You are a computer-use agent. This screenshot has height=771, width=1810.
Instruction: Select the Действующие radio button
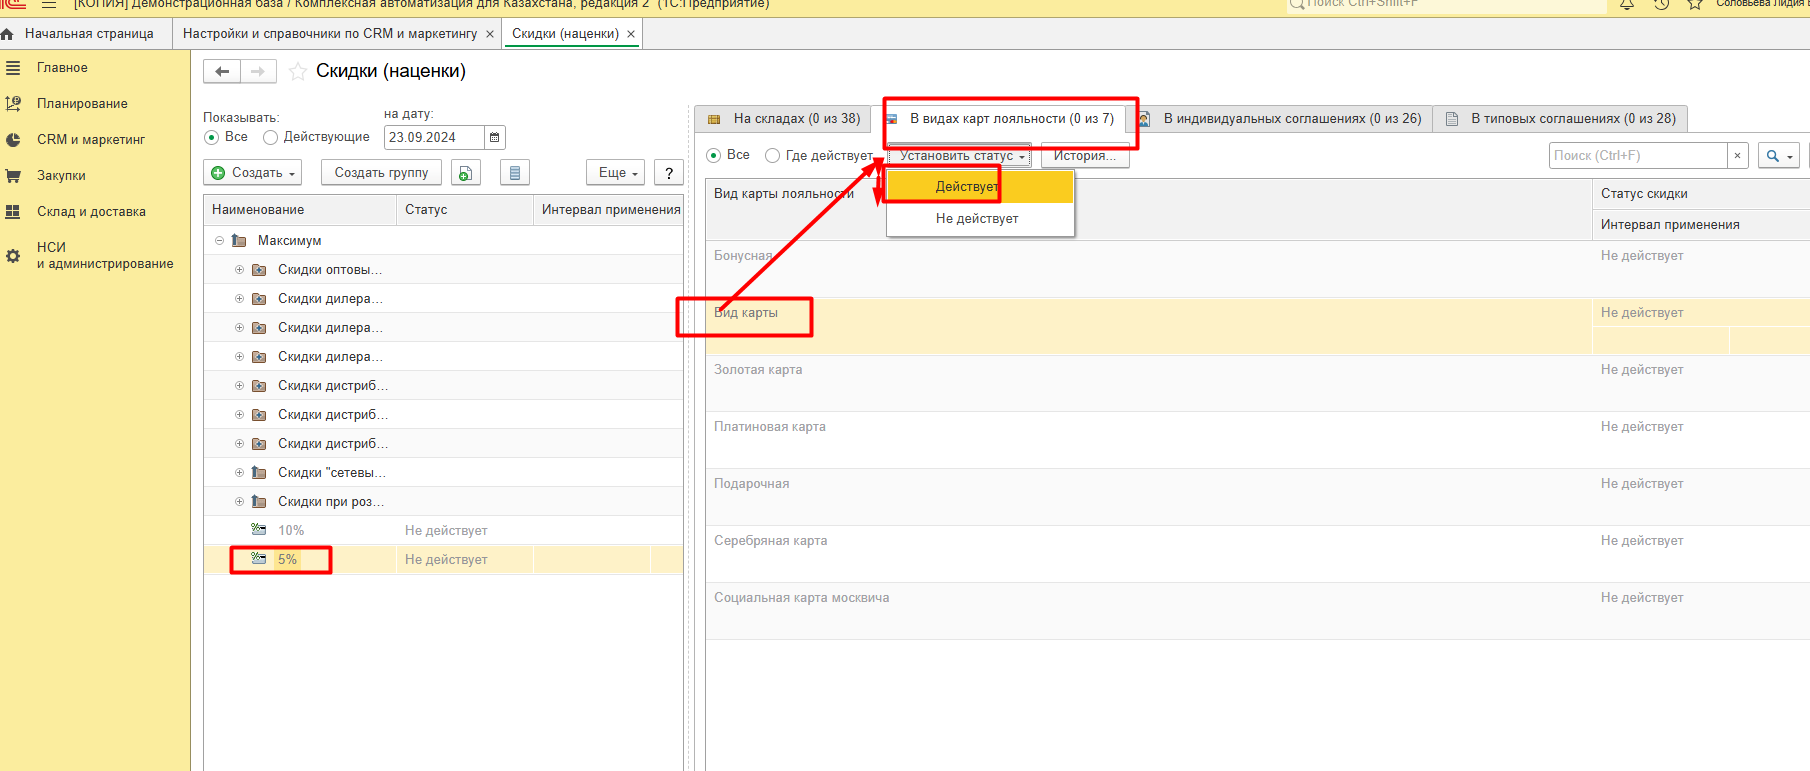coord(270,138)
